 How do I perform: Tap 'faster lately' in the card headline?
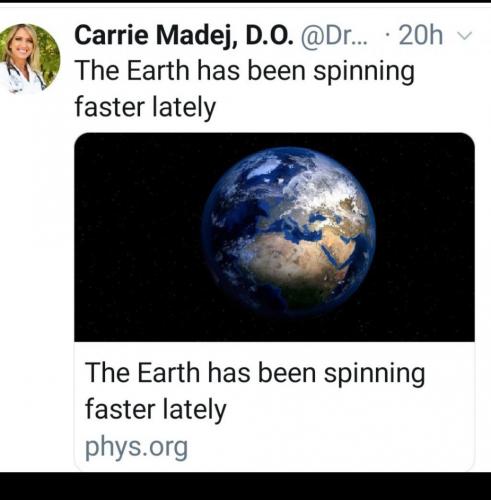click(x=155, y=410)
